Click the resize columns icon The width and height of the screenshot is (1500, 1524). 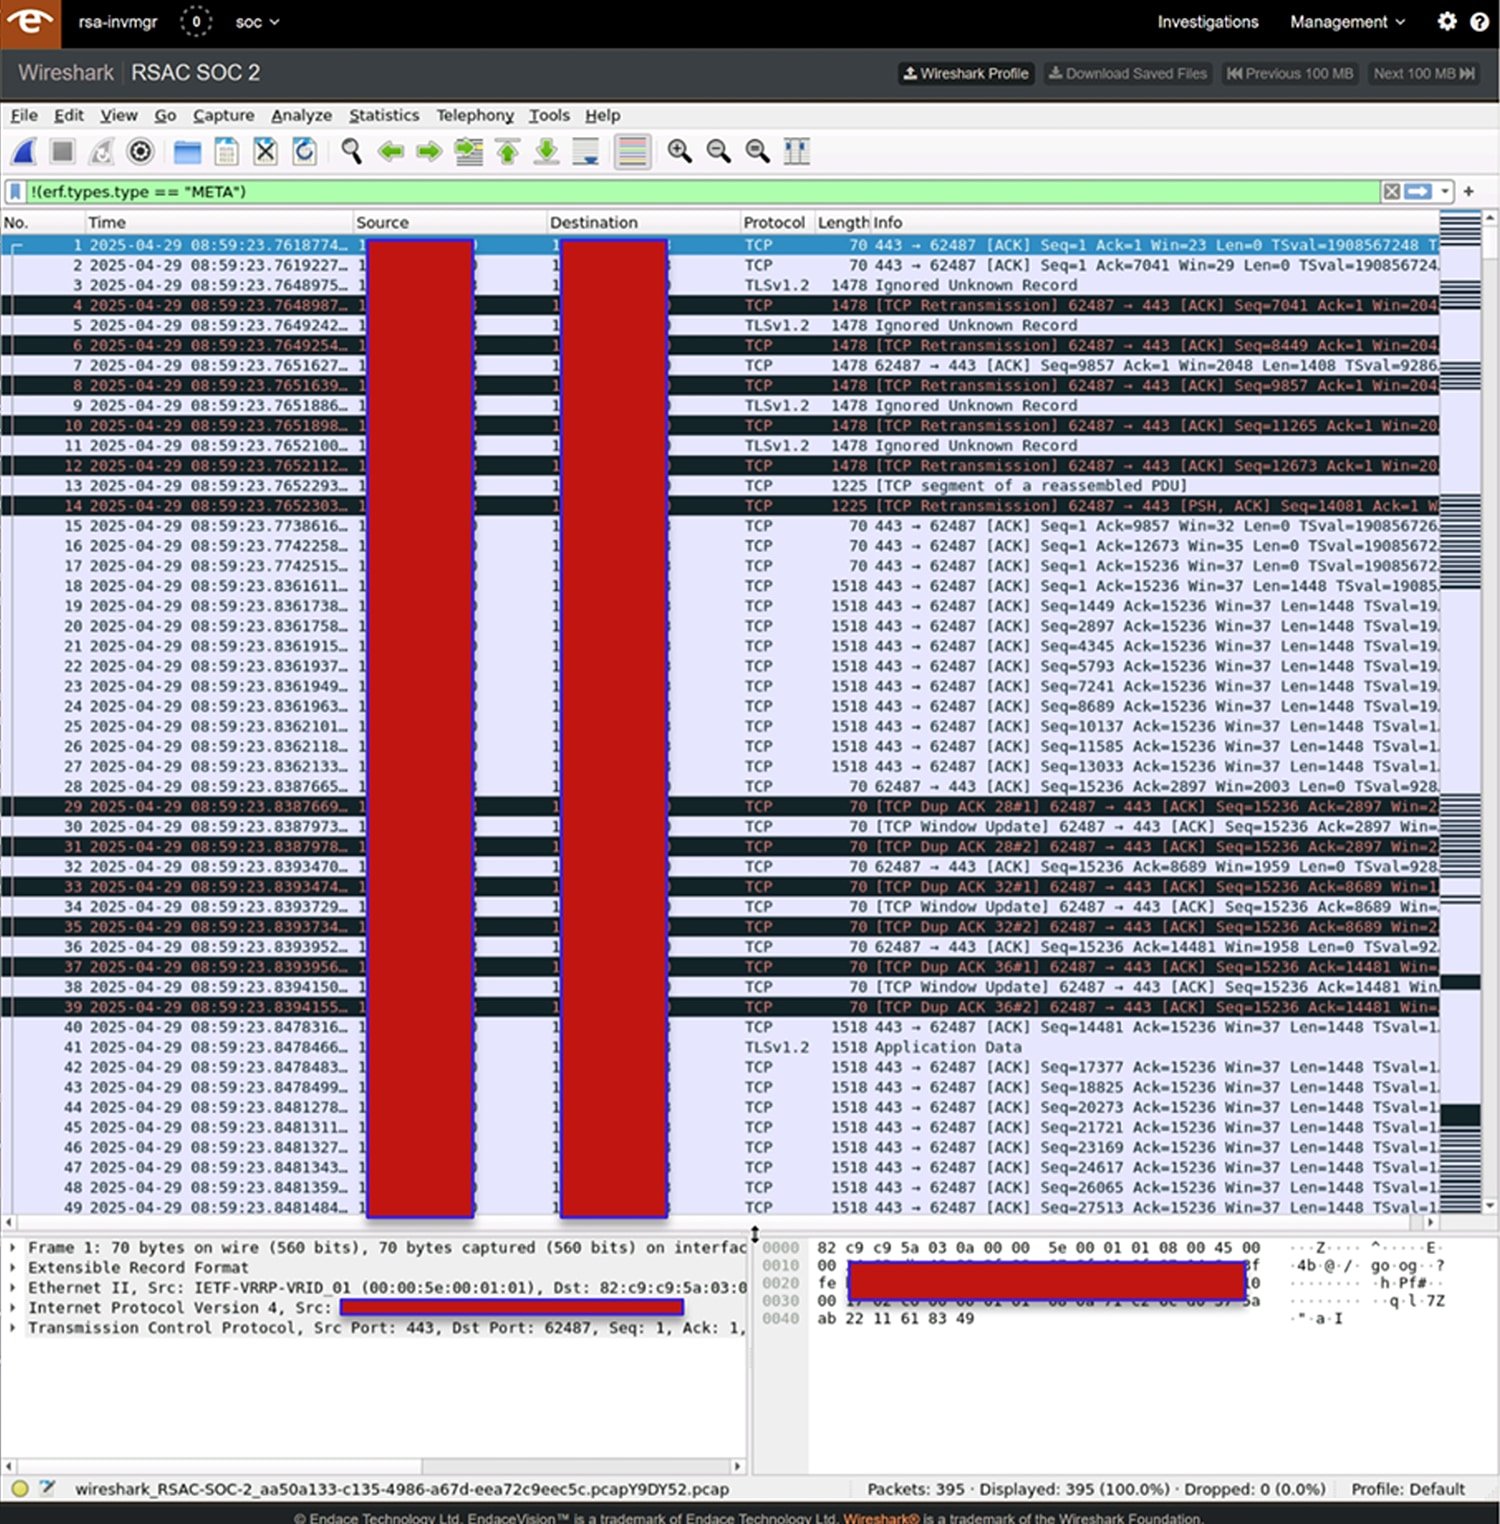tap(797, 152)
